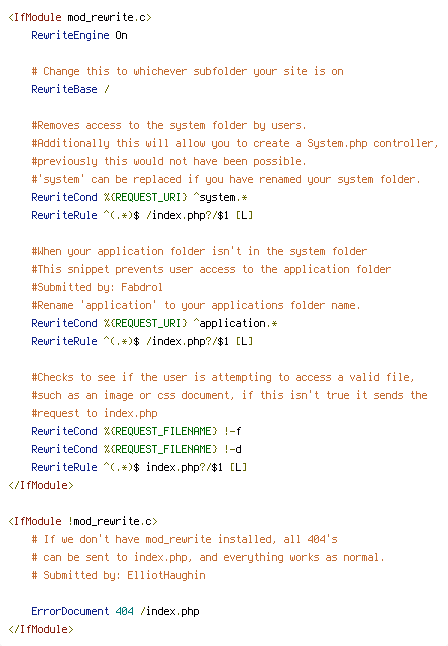The height and width of the screenshot is (646, 448).
Task: Click the first RewriteRule /index.php?/$1 line
Action: coord(142,215)
